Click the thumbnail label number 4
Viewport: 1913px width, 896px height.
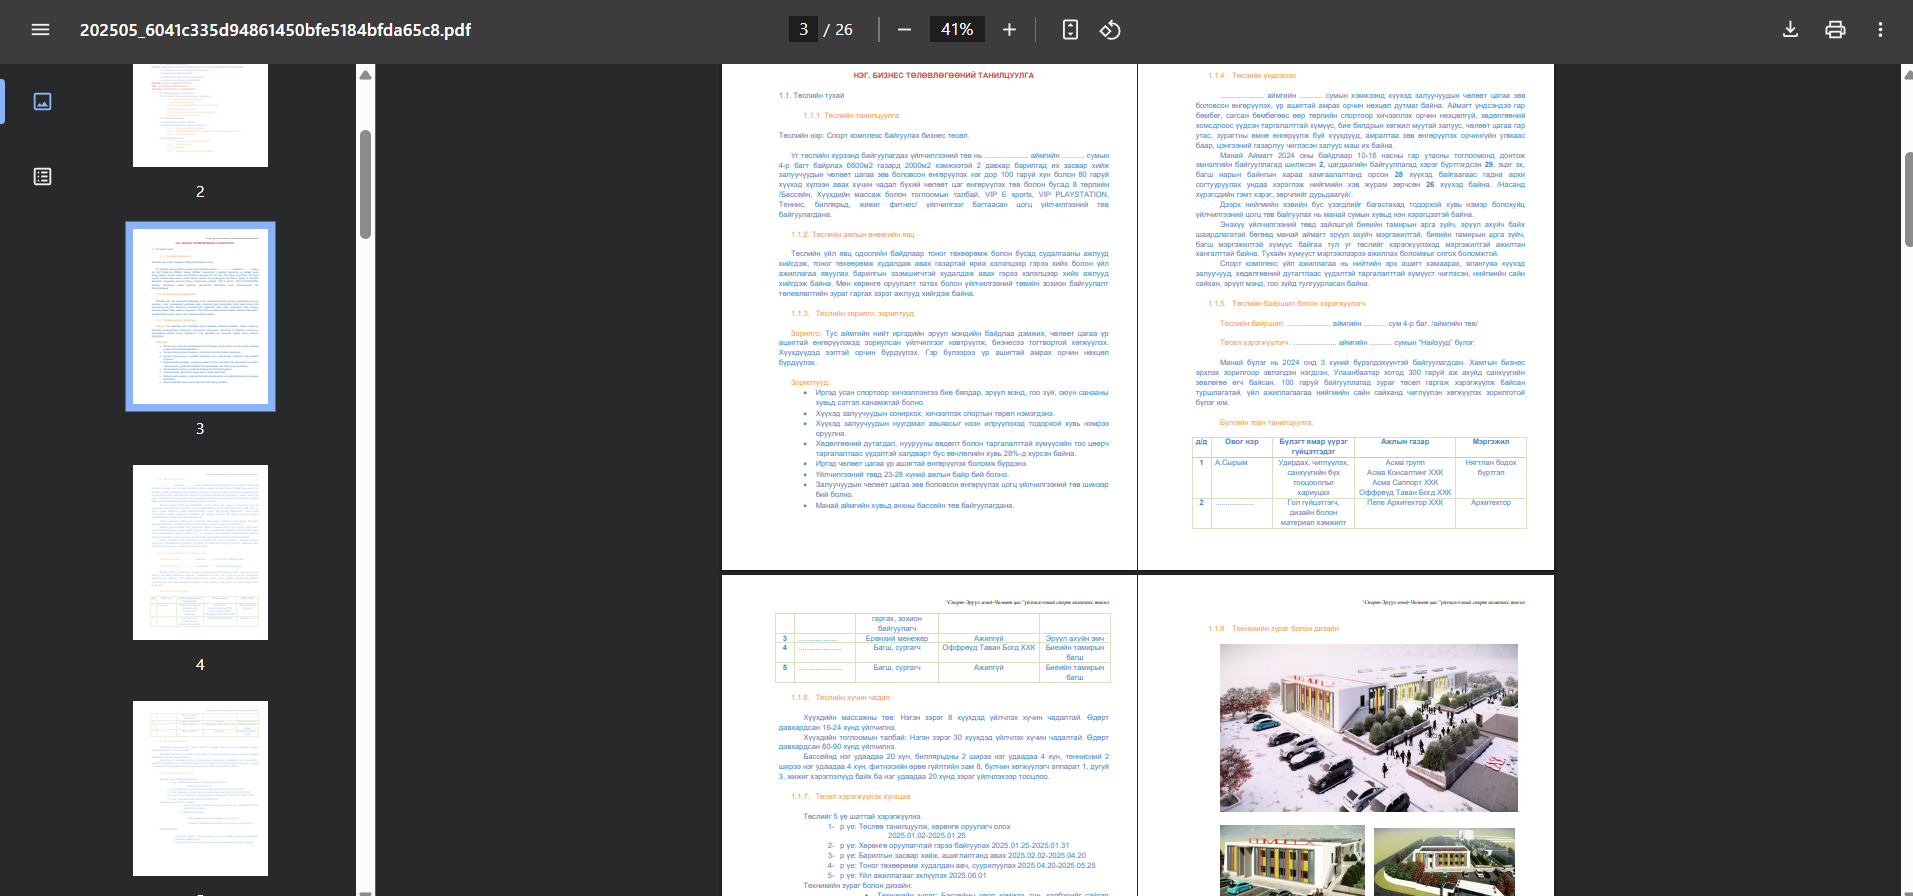tap(200, 664)
